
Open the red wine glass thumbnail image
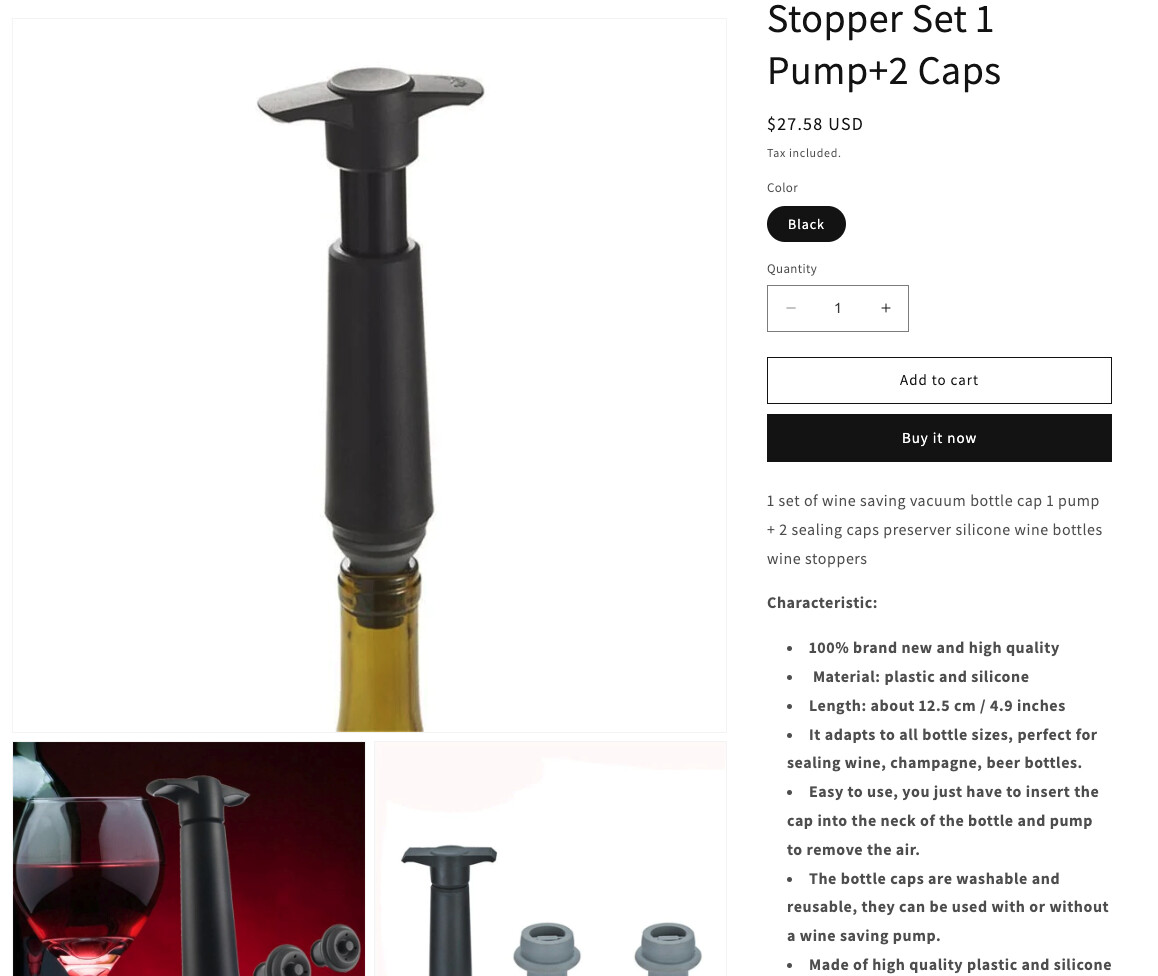coord(189,859)
